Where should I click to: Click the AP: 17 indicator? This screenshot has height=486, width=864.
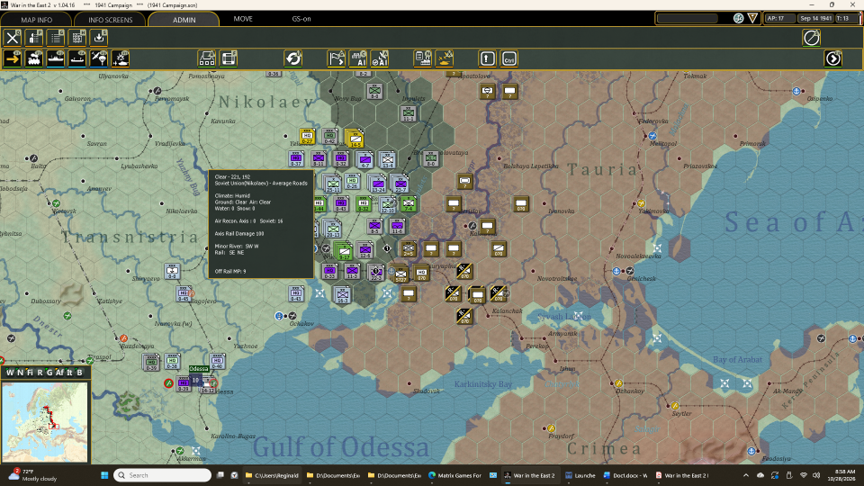779,18
